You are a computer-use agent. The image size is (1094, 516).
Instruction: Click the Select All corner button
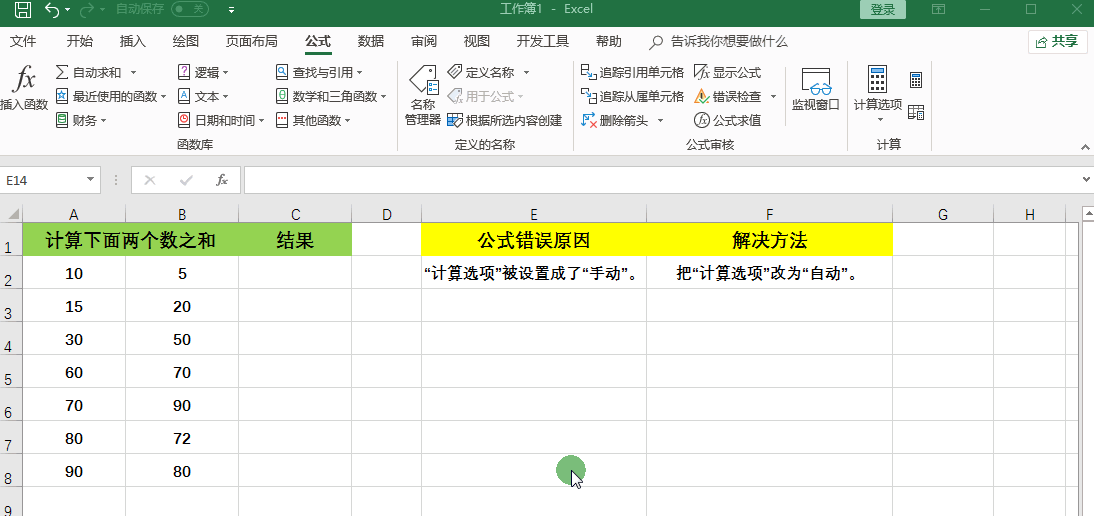(12, 213)
